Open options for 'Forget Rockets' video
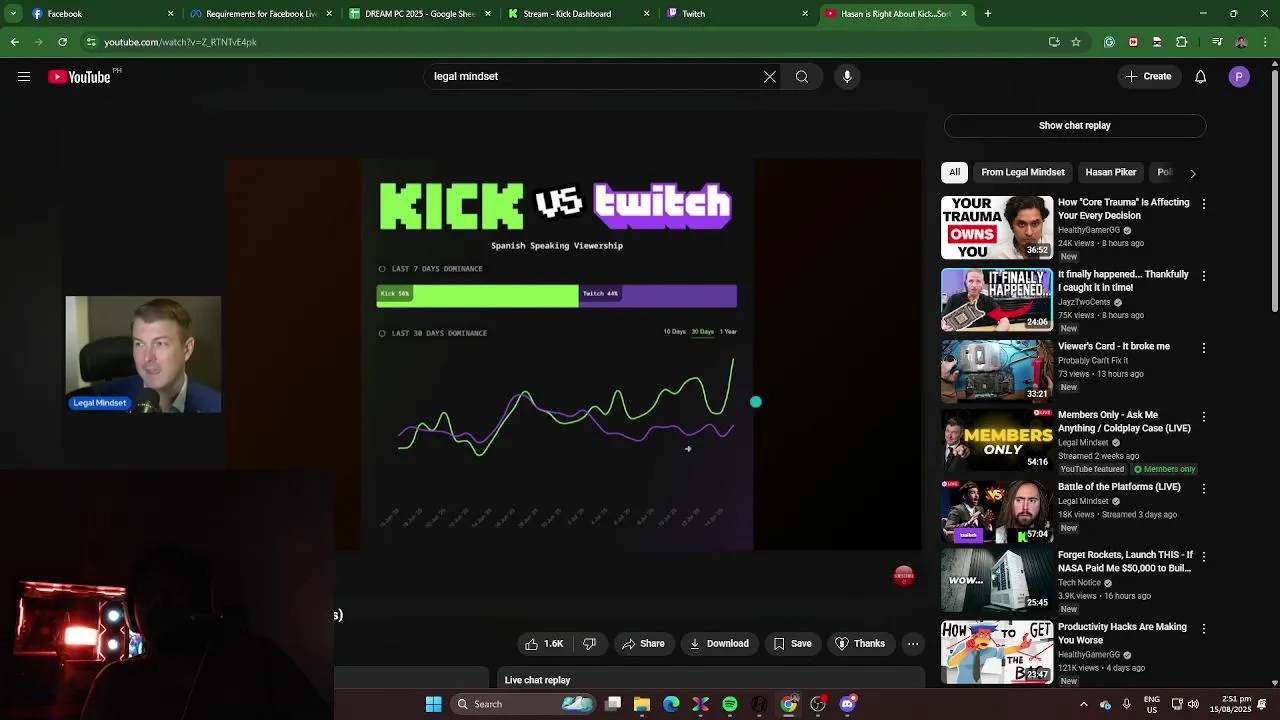The width and height of the screenshot is (1280, 720). click(1204, 556)
